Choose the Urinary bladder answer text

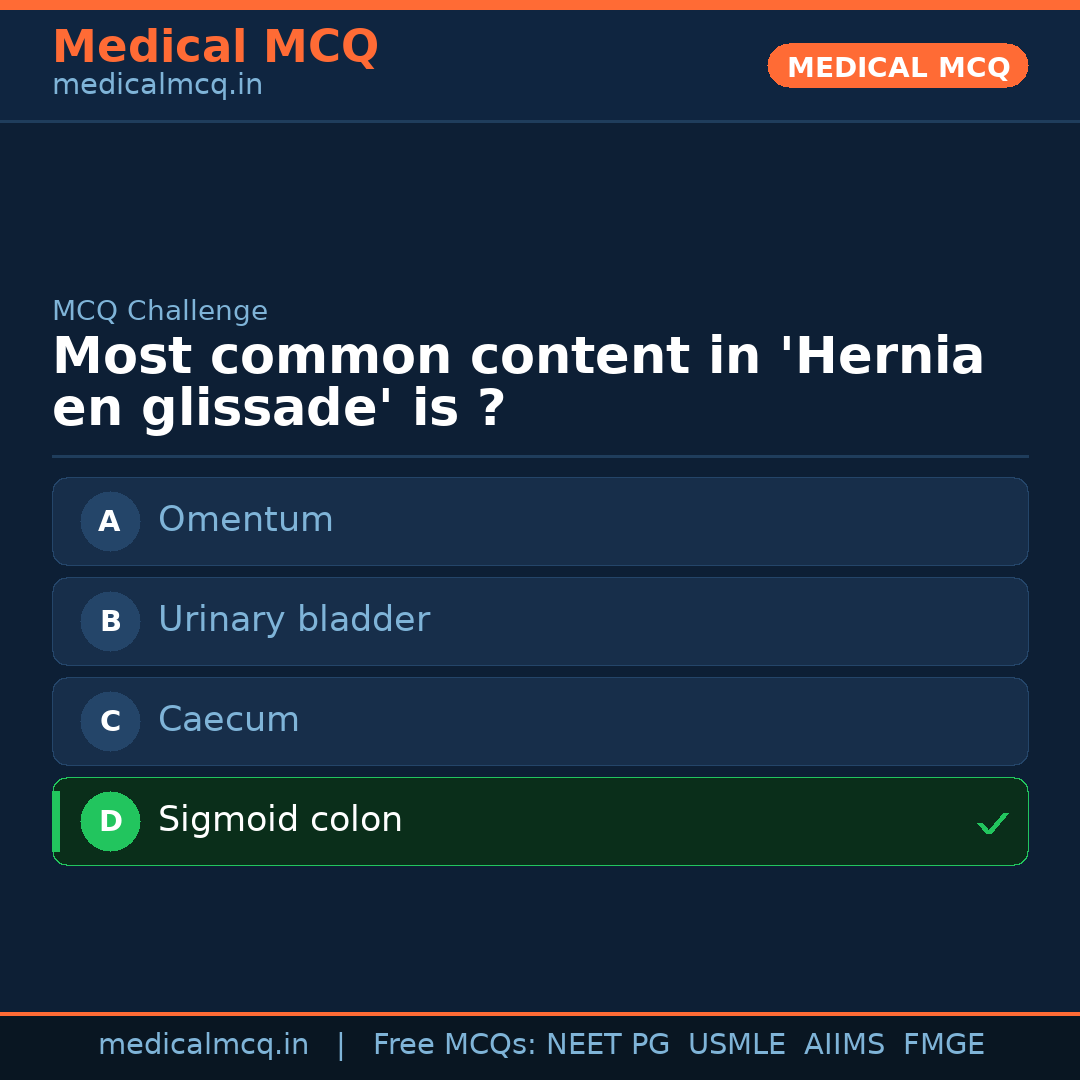[x=293, y=620]
